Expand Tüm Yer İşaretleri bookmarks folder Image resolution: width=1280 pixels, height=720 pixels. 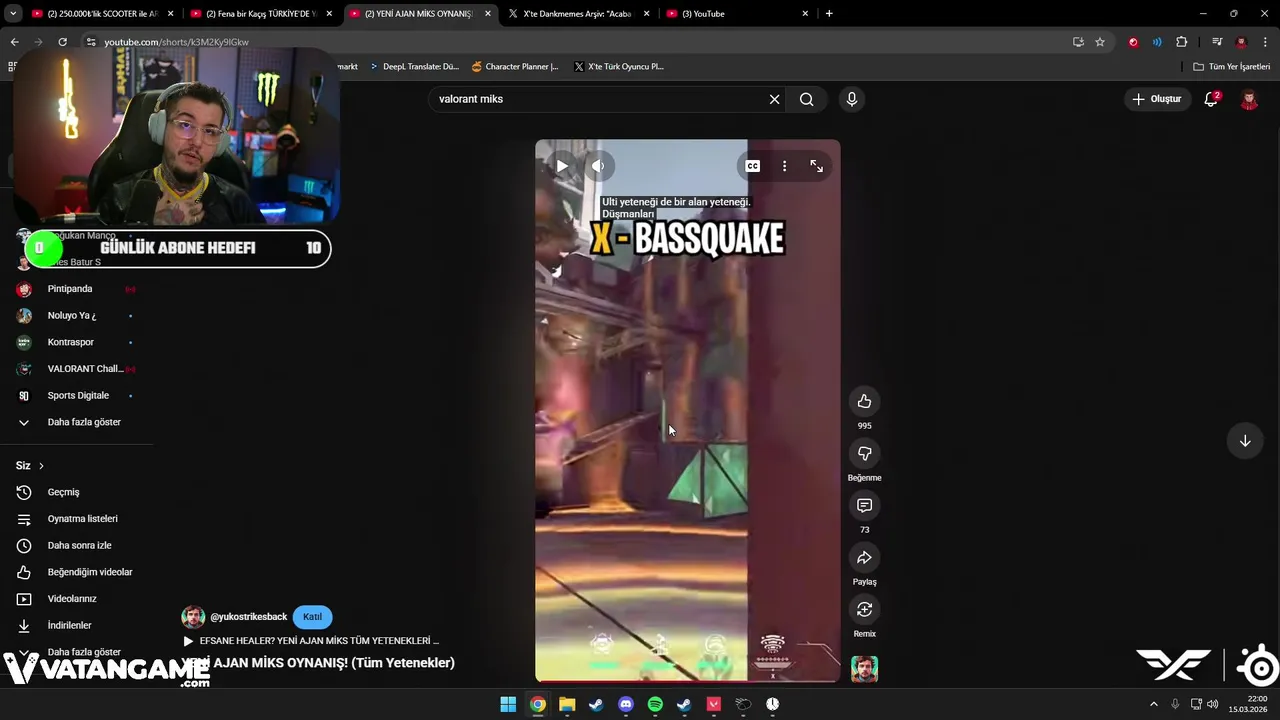point(1231,67)
